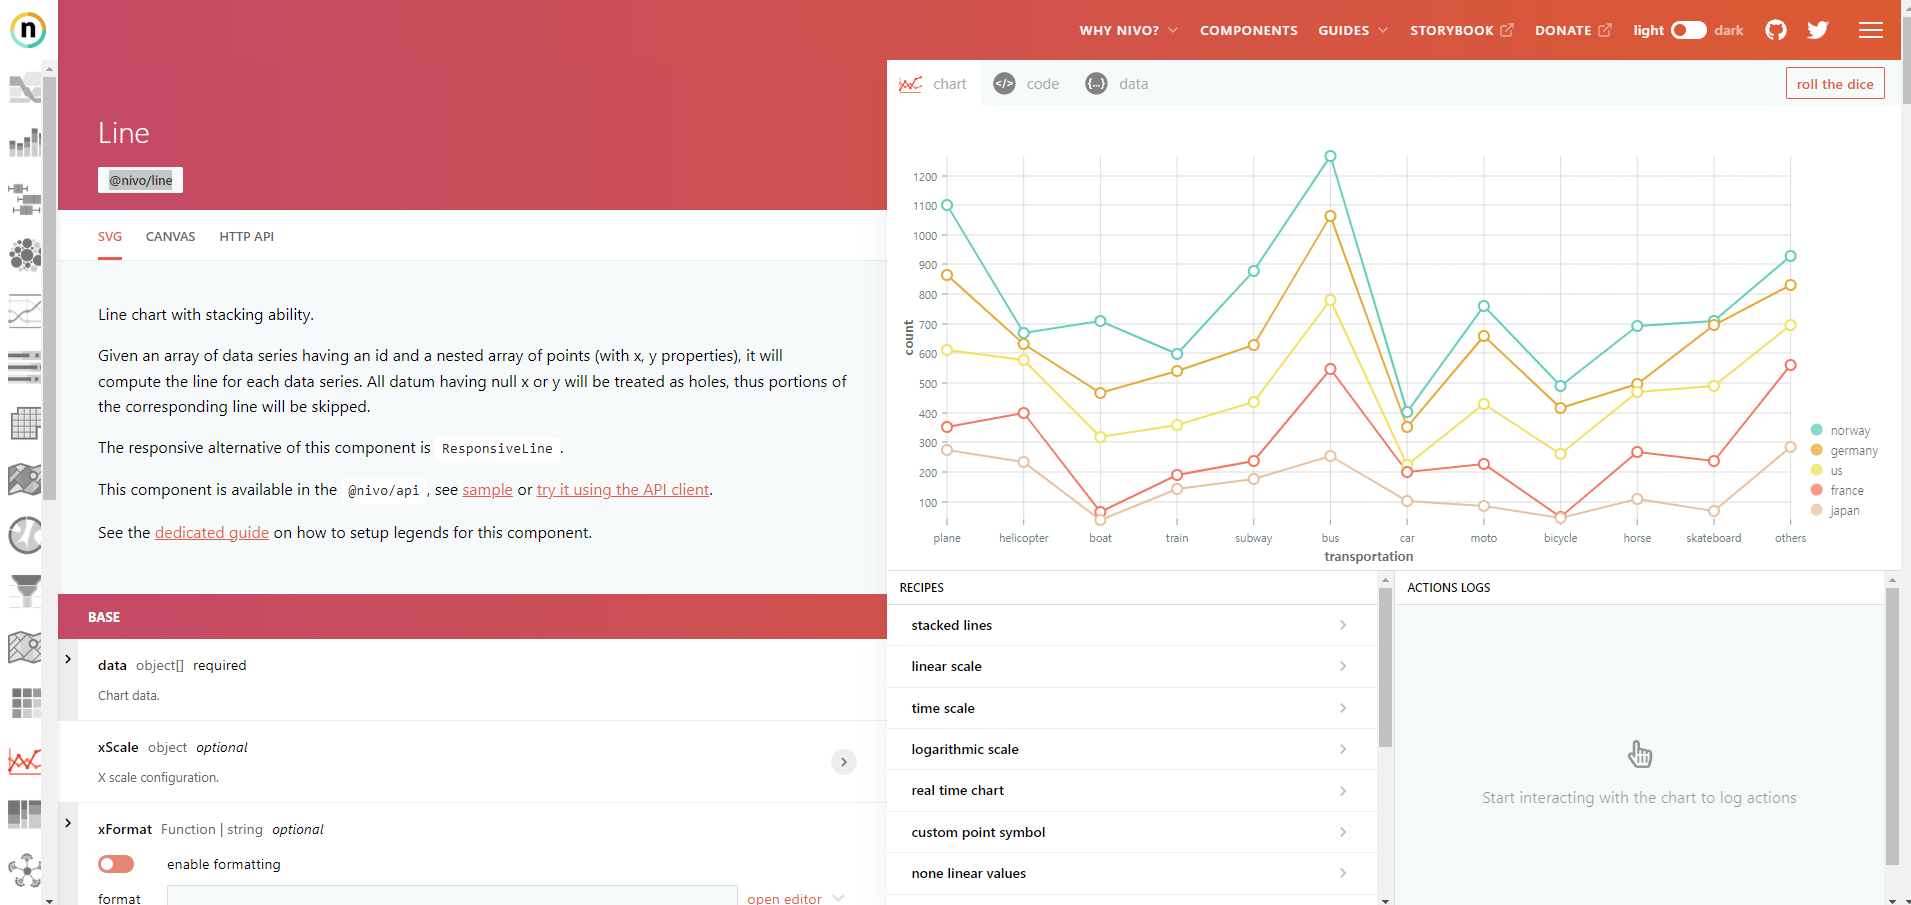Click the data tab braces icon

[1096, 84]
